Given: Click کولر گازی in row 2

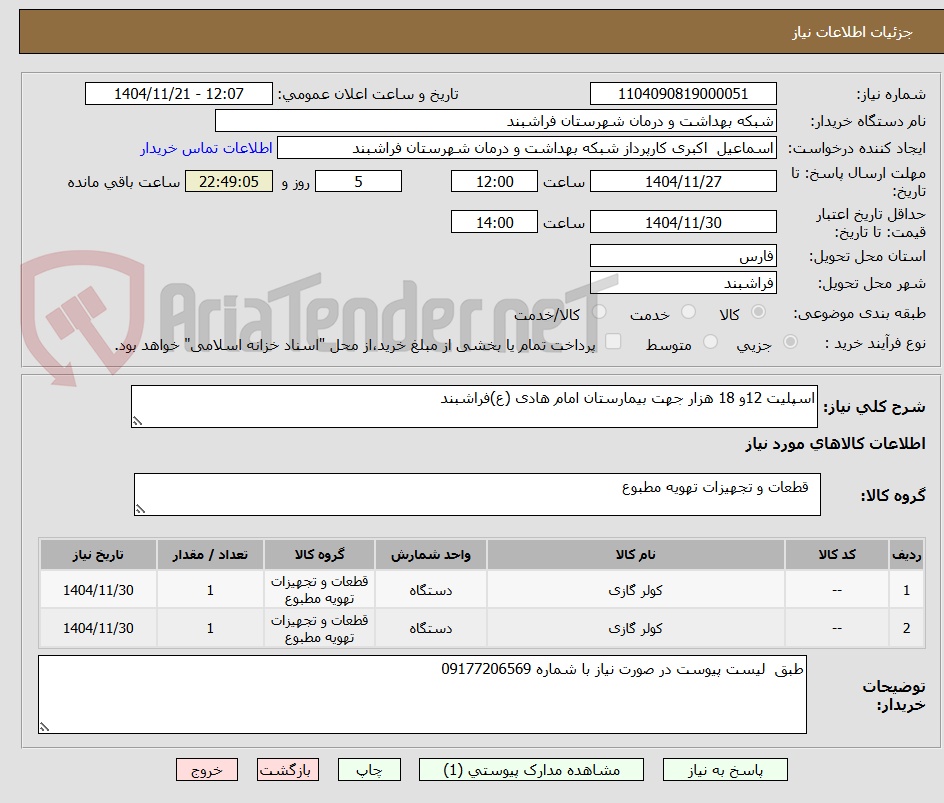Looking at the screenshot, I should [x=635, y=628].
